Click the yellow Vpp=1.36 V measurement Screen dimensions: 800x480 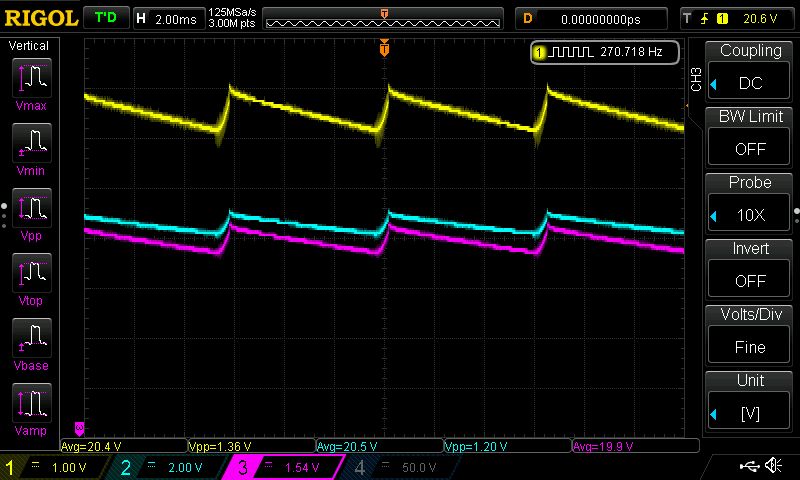(x=220, y=446)
